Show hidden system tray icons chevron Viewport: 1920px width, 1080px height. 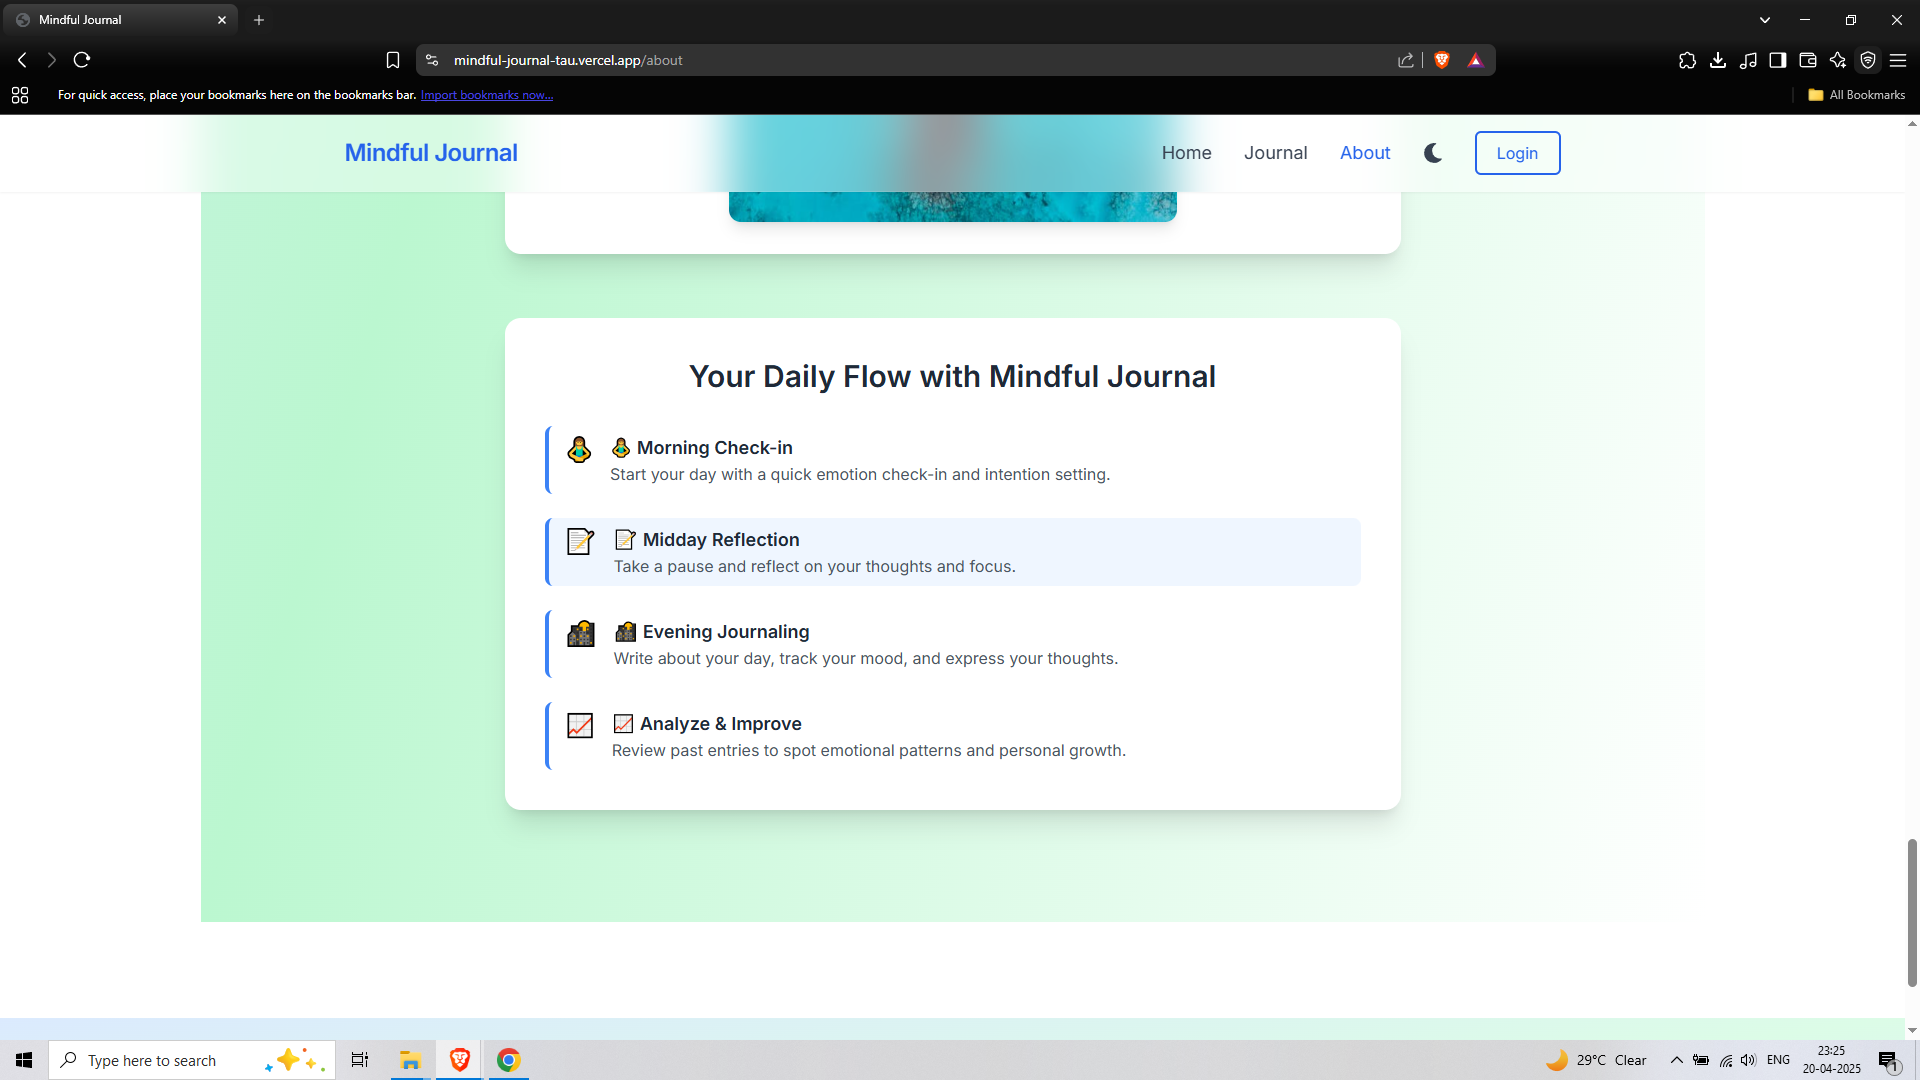click(x=1677, y=1060)
